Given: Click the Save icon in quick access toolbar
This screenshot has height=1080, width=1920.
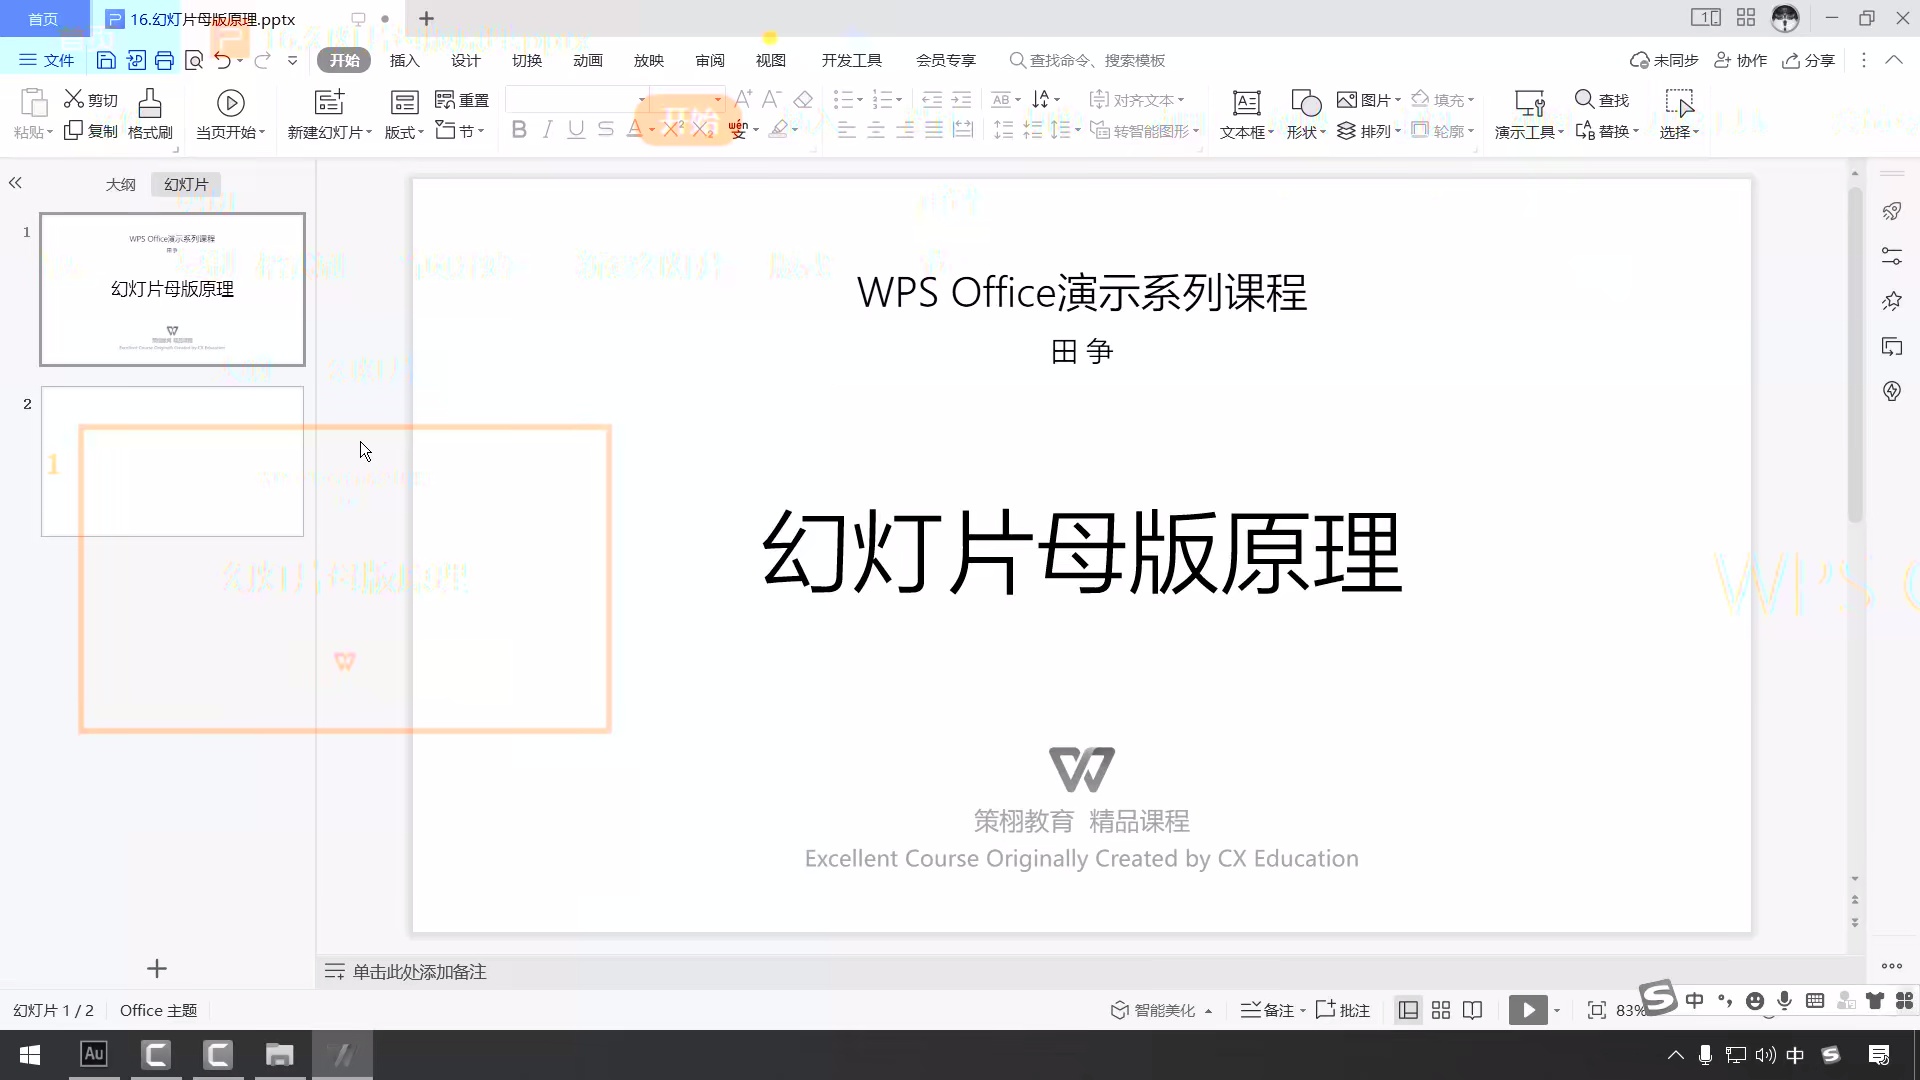Looking at the screenshot, I should coord(106,60).
